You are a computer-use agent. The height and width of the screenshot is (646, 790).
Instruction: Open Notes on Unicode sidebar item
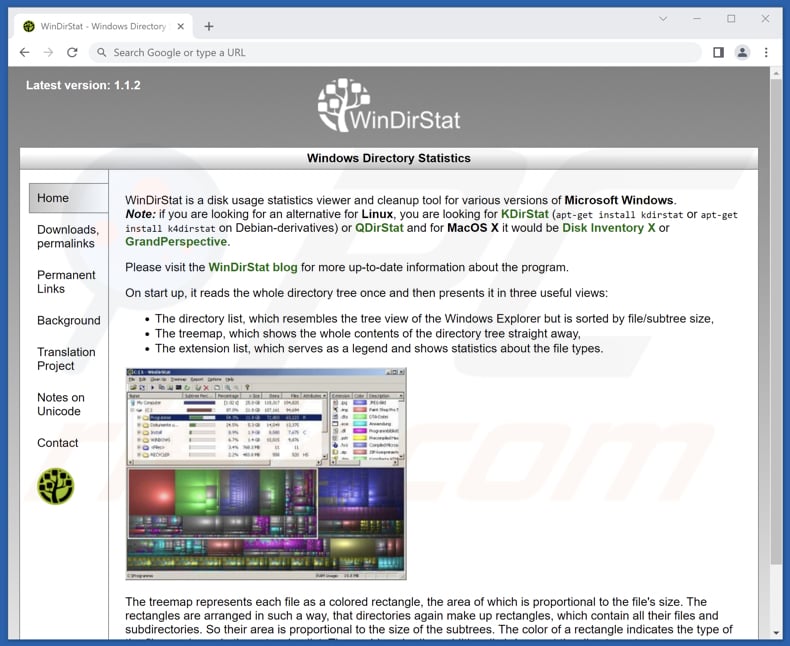pyautogui.click(x=60, y=404)
